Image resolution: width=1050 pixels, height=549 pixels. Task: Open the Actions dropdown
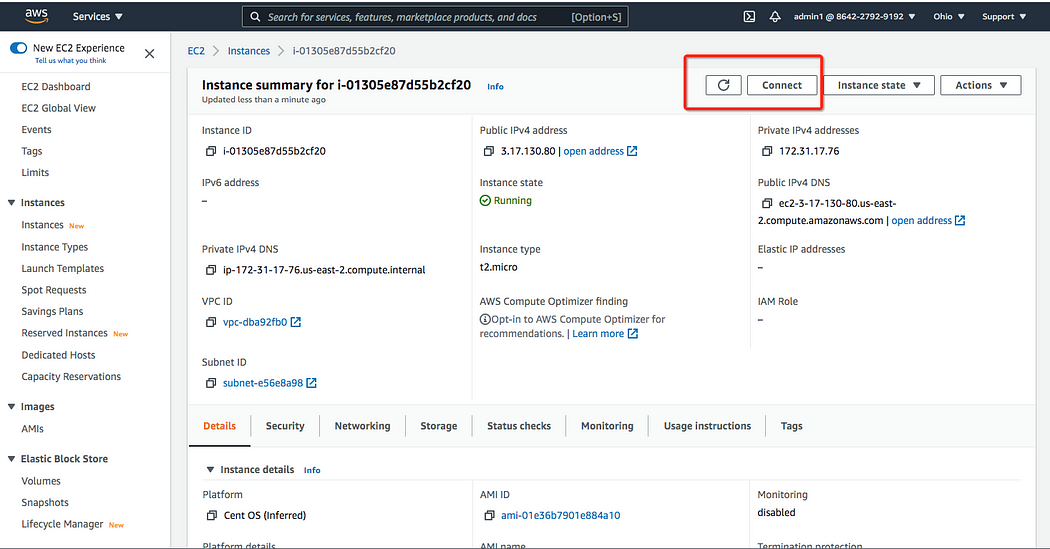[x=981, y=85]
